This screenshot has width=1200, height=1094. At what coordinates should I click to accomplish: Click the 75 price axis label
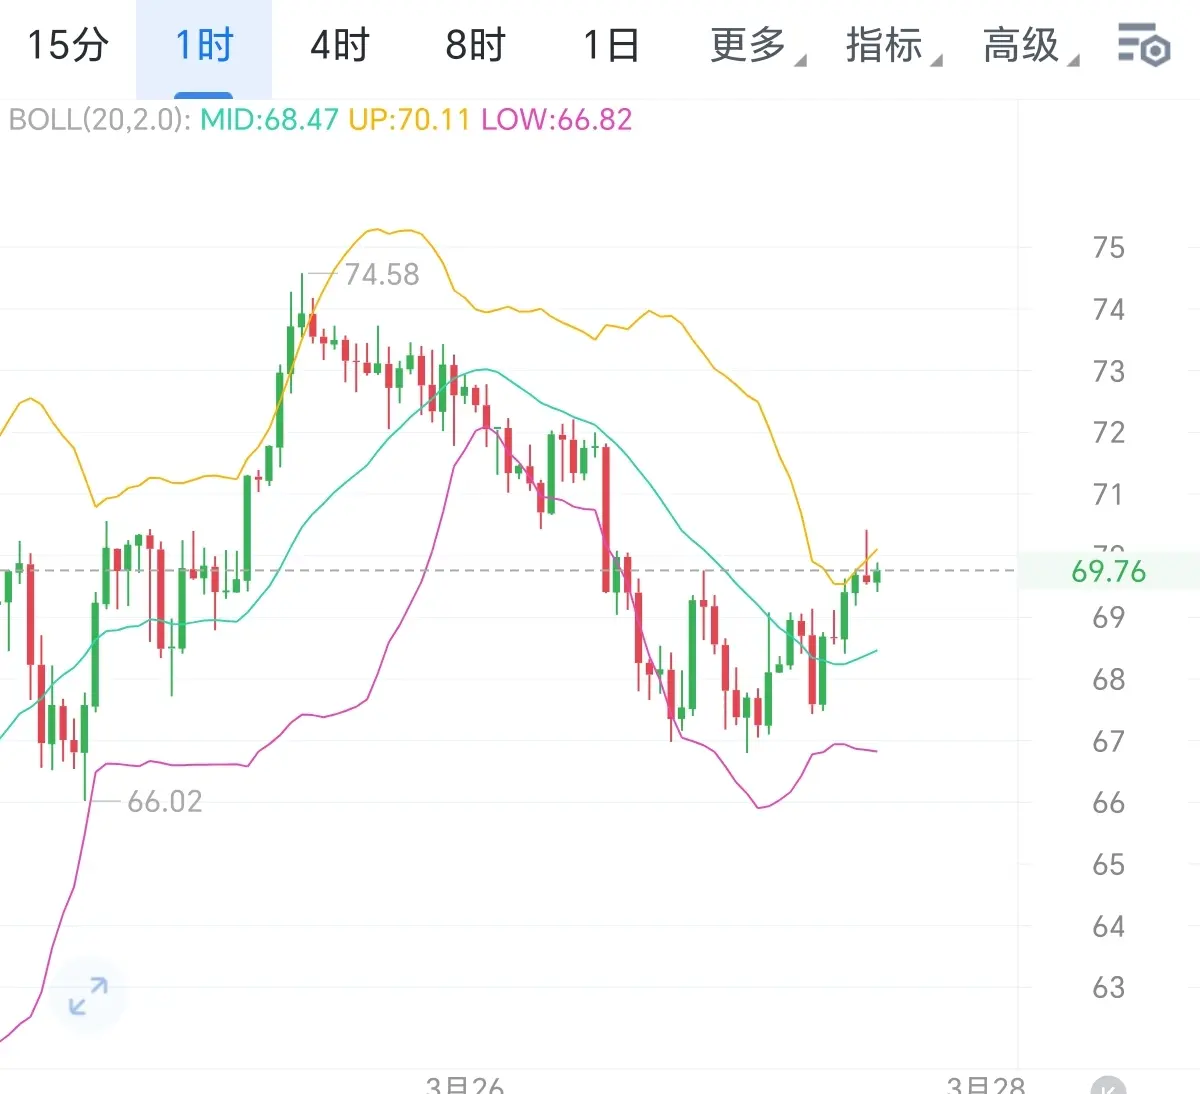[x=1108, y=248]
